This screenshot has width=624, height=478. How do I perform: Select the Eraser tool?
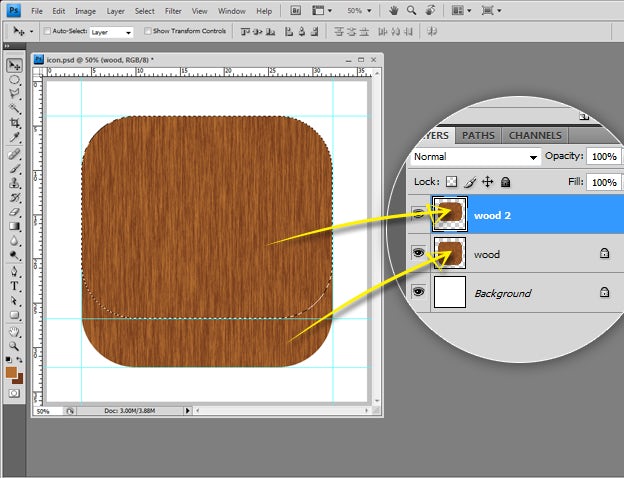(15, 212)
